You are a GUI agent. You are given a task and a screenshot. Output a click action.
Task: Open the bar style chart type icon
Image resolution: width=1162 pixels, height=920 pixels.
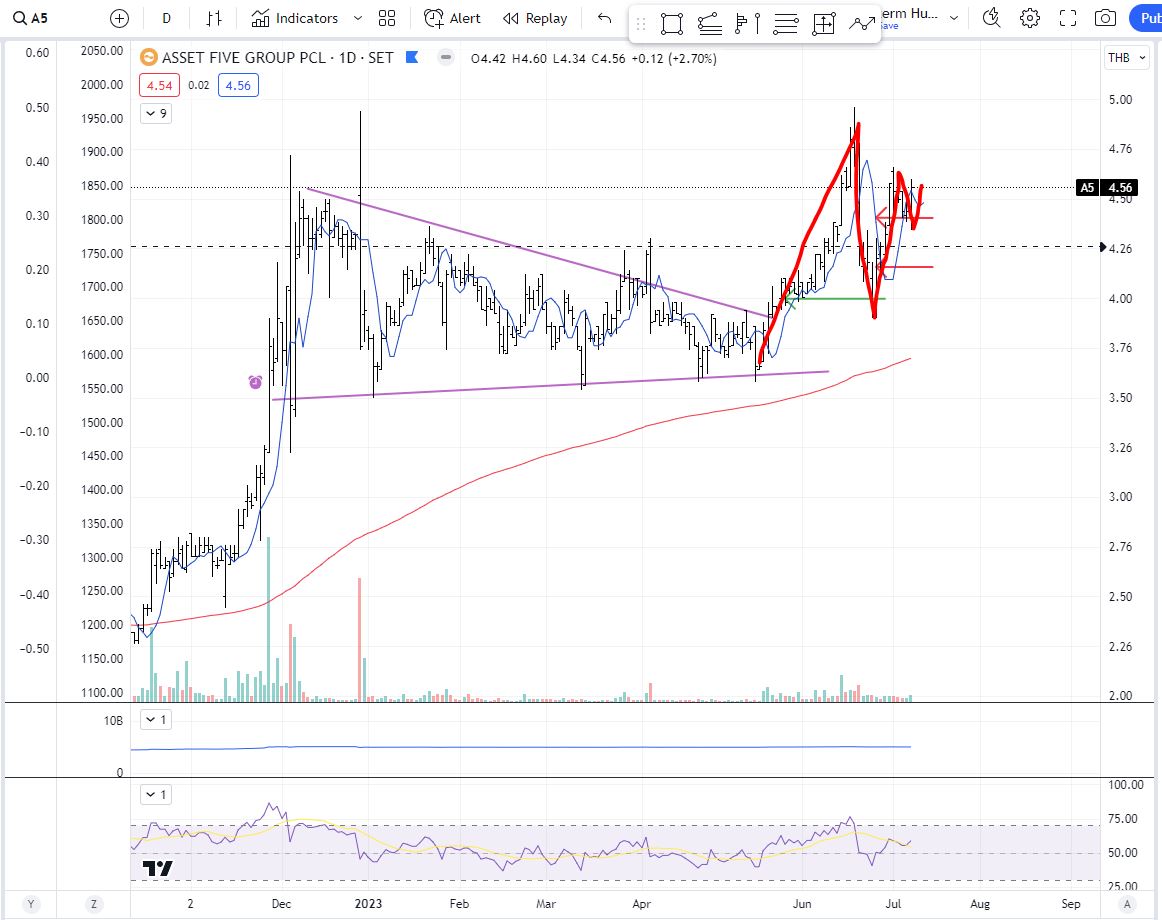(x=214, y=19)
